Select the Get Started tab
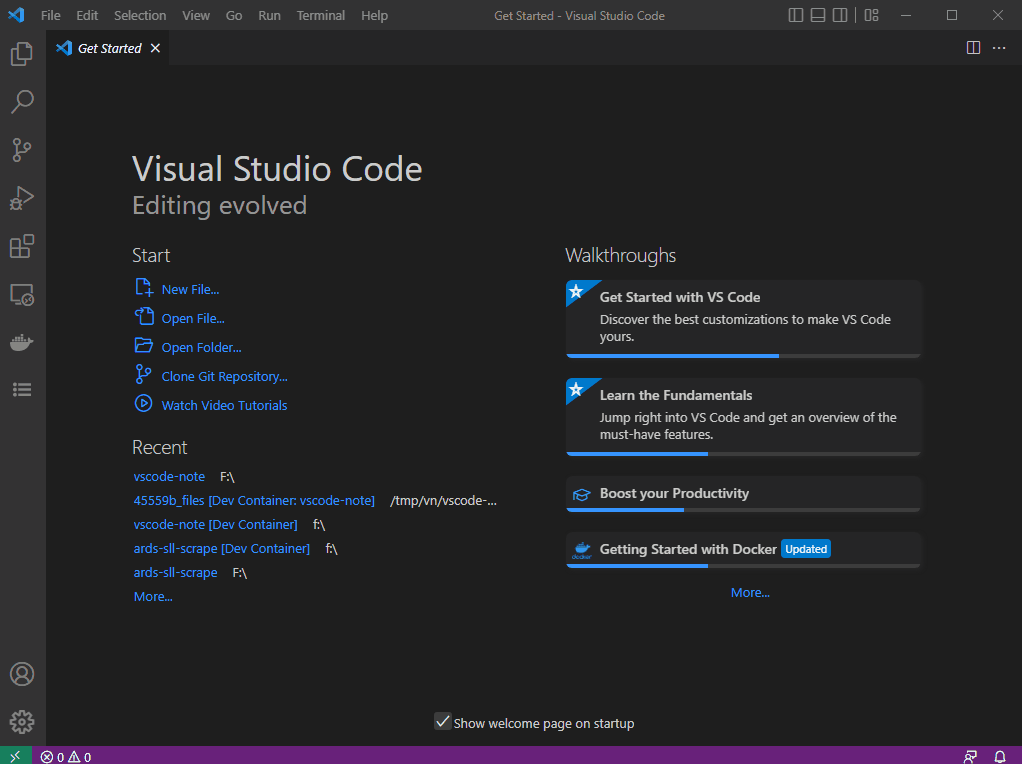1022x764 pixels. click(108, 48)
